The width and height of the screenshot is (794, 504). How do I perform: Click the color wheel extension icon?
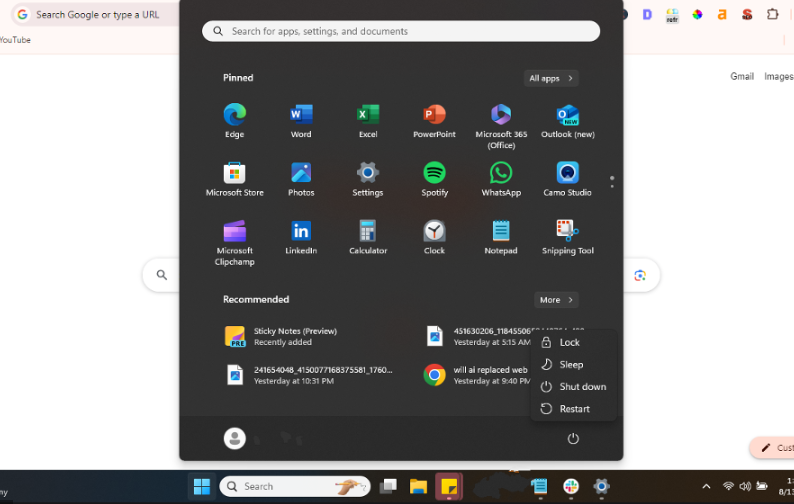coord(697,14)
